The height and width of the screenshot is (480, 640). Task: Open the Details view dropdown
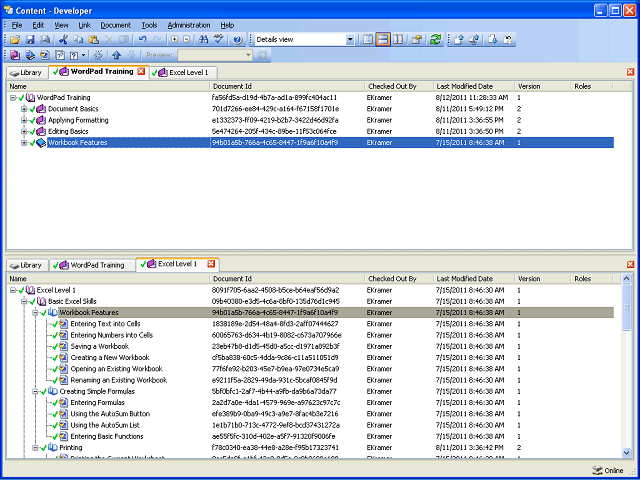[x=350, y=40]
